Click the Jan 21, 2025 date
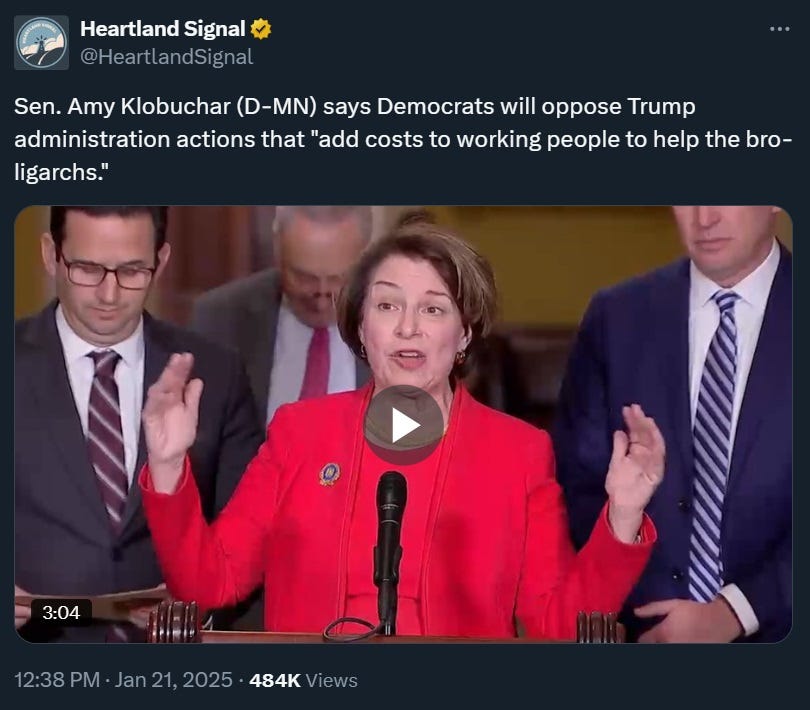This screenshot has width=810, height=710. coord(174,680)
